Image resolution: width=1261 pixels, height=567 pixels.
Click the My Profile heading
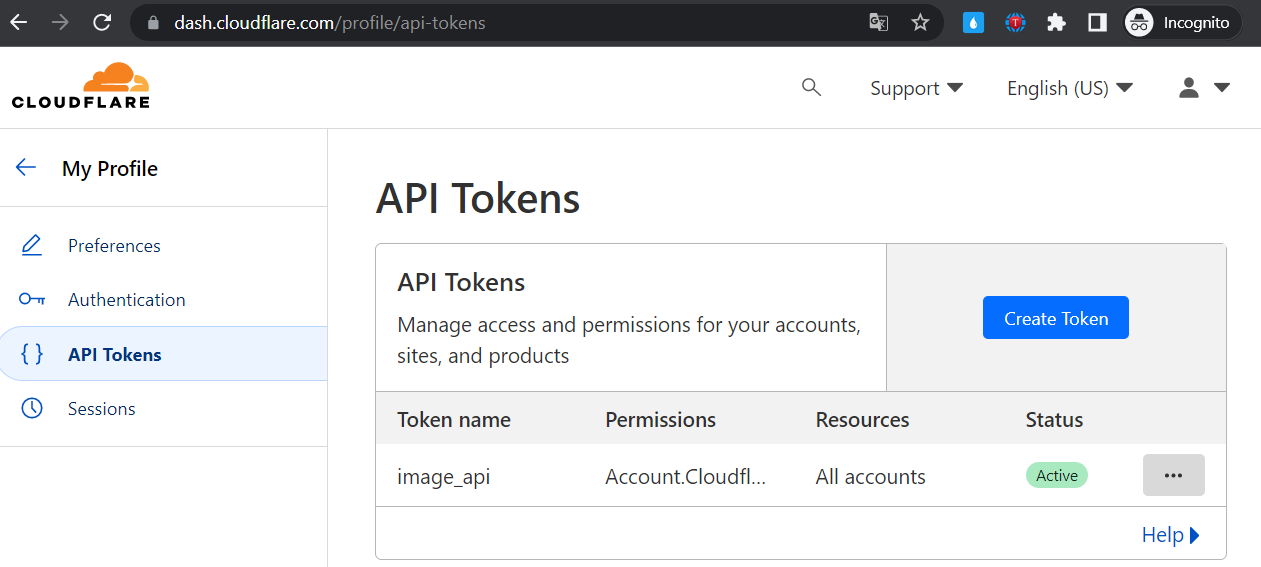click(110, 169)
